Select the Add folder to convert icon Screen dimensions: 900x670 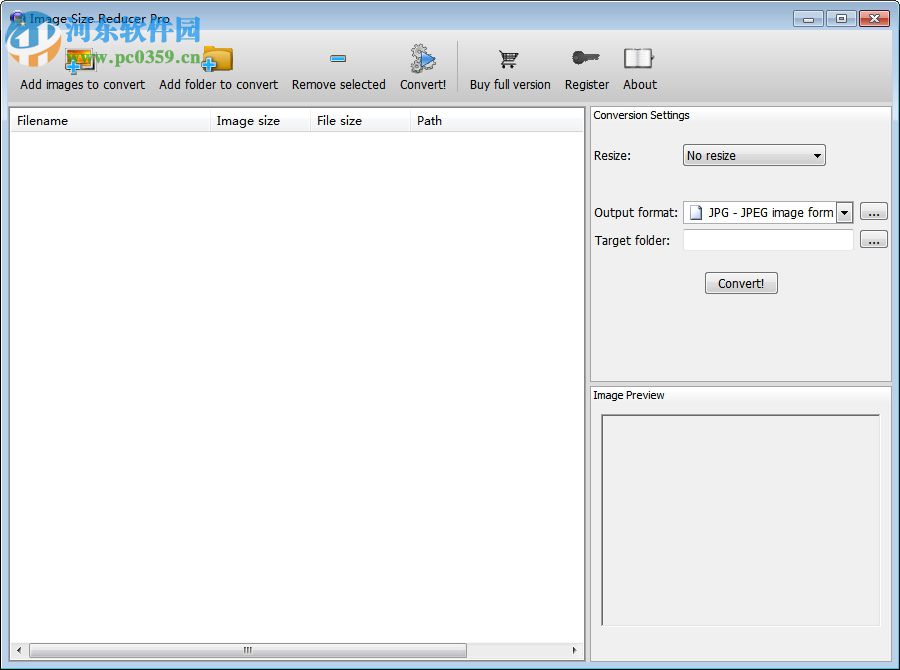point(218,60)
